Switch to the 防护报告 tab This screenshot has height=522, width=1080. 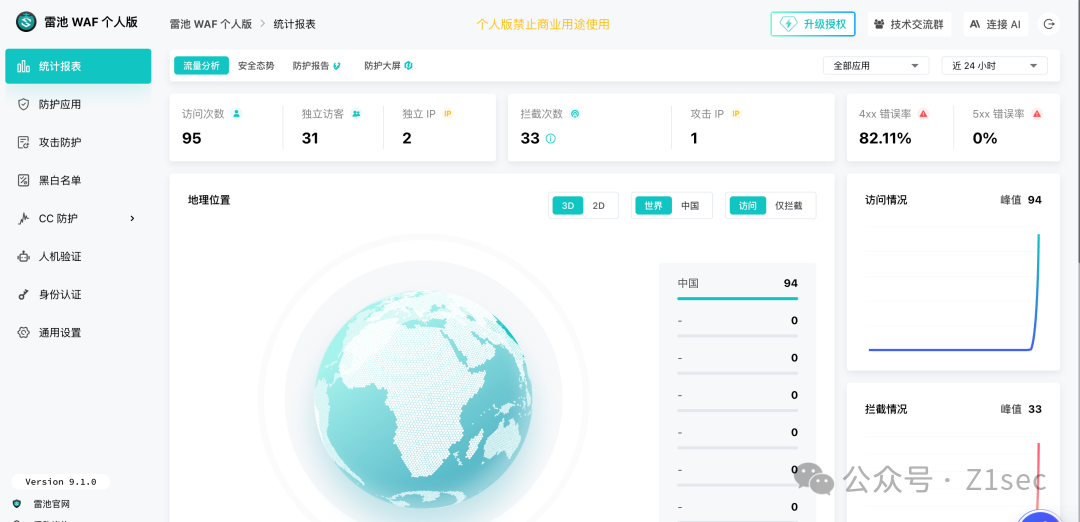point(316,66)
